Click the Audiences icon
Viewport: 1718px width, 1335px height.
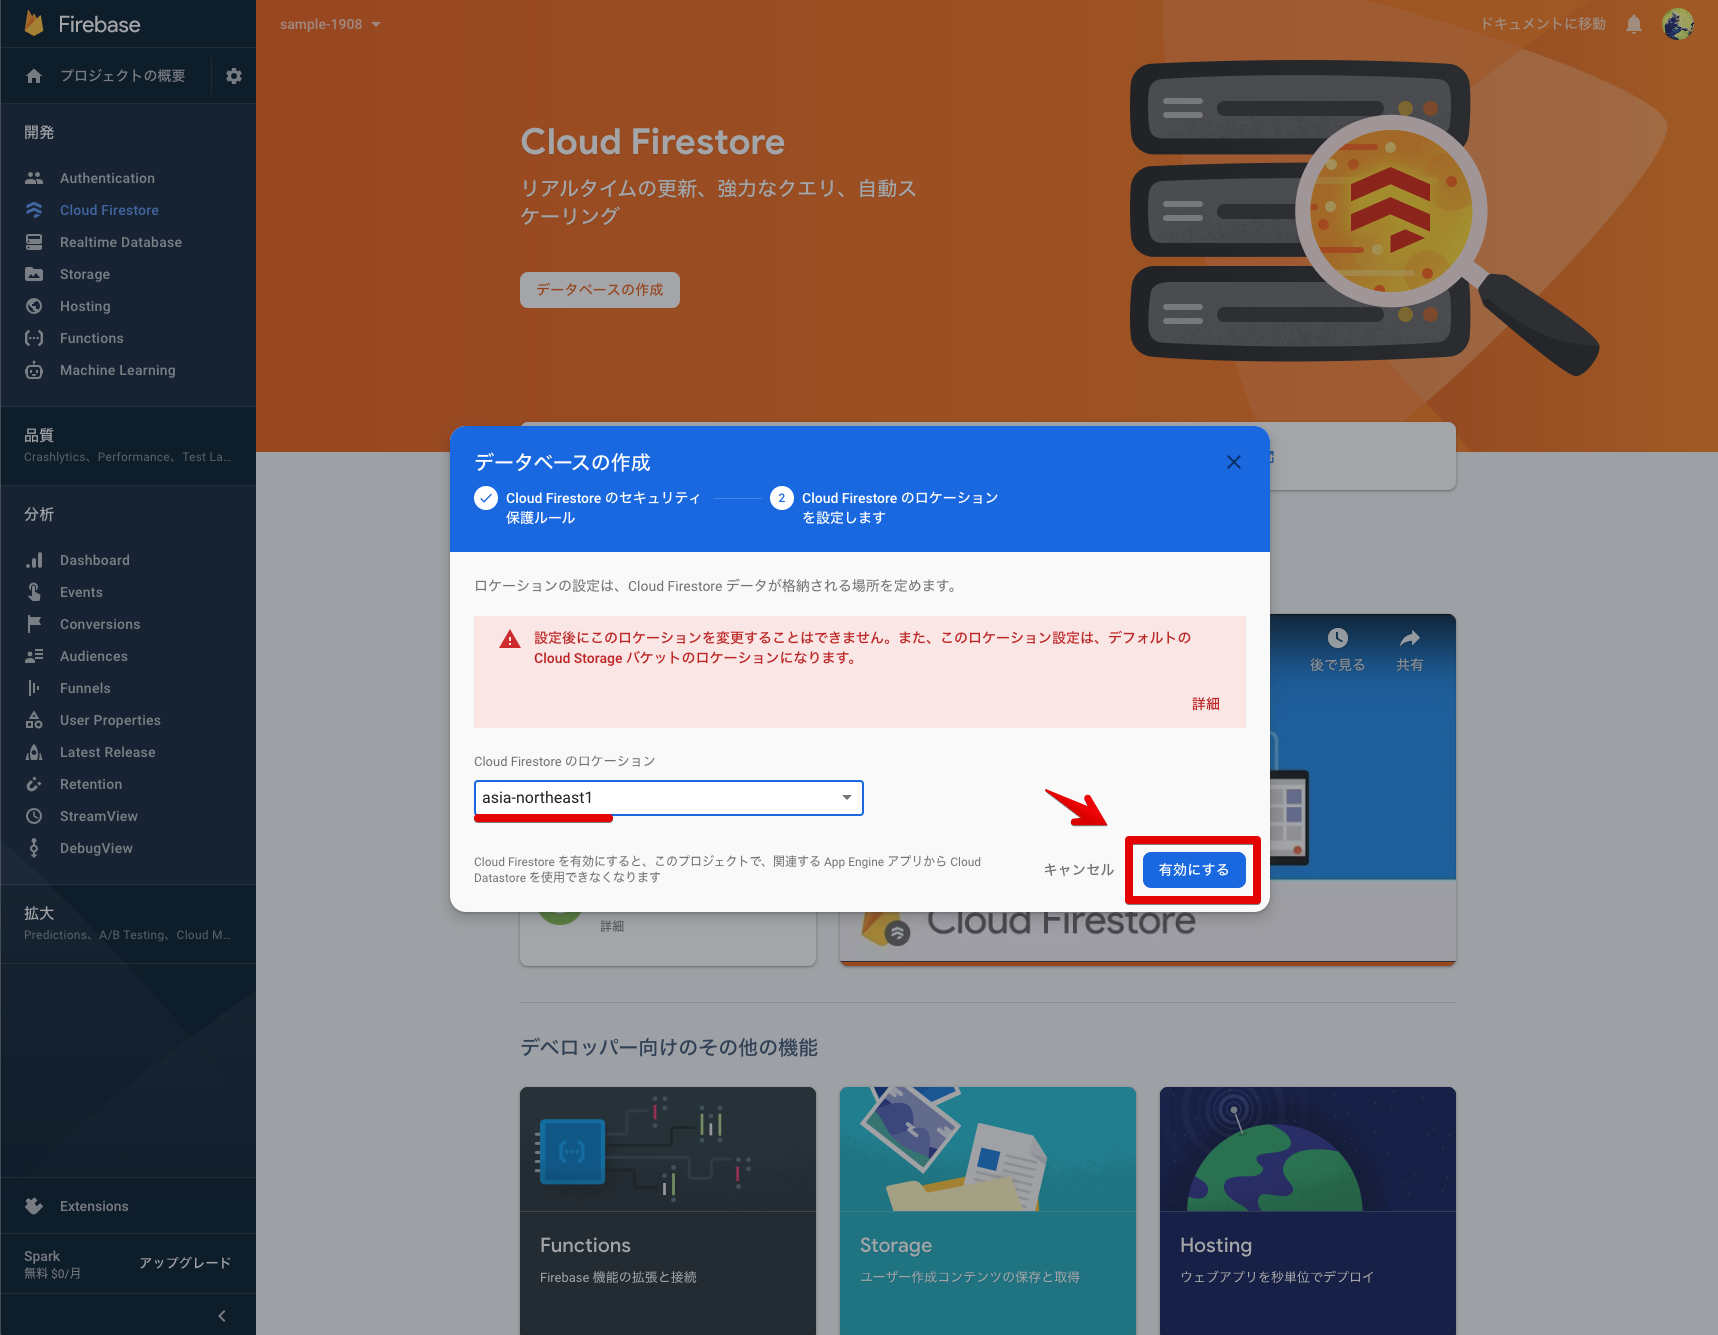point(34,656)
